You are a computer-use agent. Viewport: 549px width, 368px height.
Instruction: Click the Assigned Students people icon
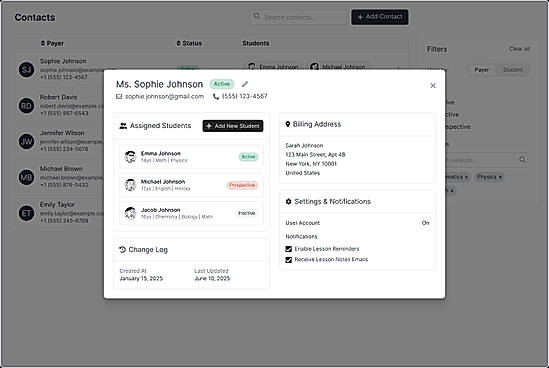123,126
